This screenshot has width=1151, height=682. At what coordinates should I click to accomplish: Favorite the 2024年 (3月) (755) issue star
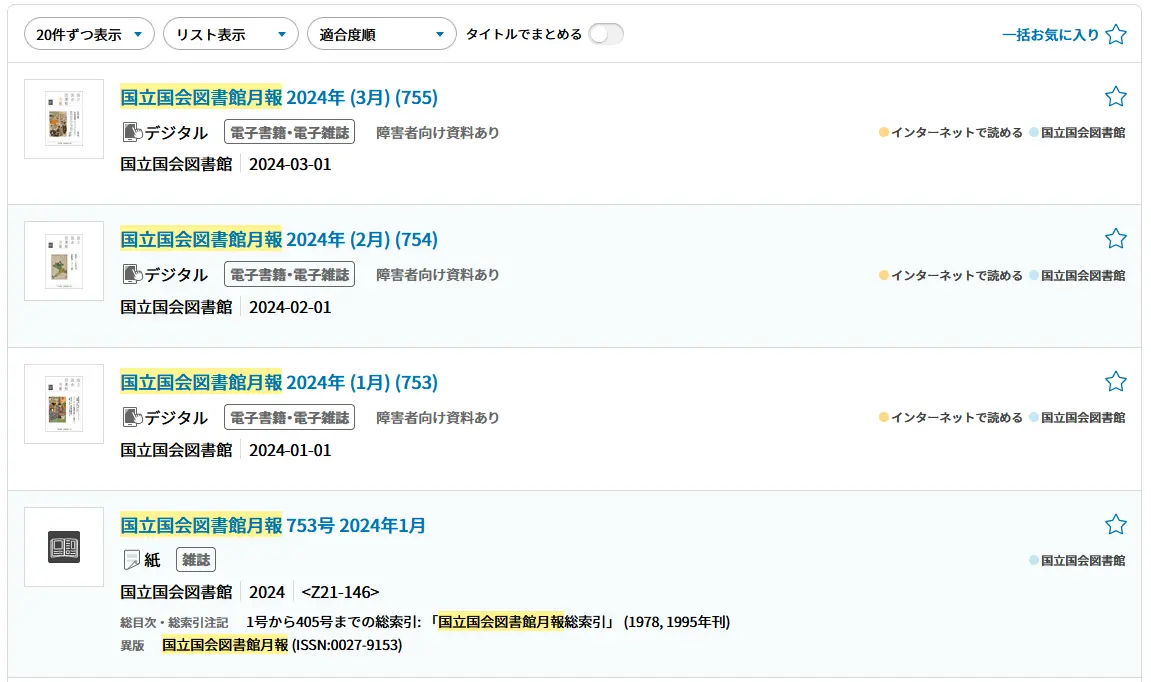pyautogui.click(x=1116, y=97)
